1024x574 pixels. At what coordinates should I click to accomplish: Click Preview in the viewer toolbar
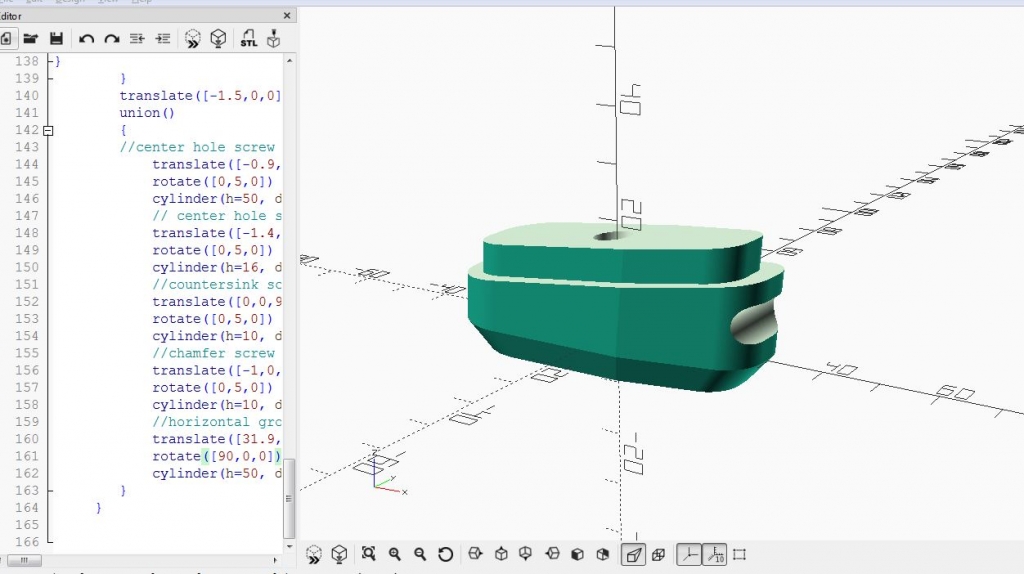coord(314,554)
